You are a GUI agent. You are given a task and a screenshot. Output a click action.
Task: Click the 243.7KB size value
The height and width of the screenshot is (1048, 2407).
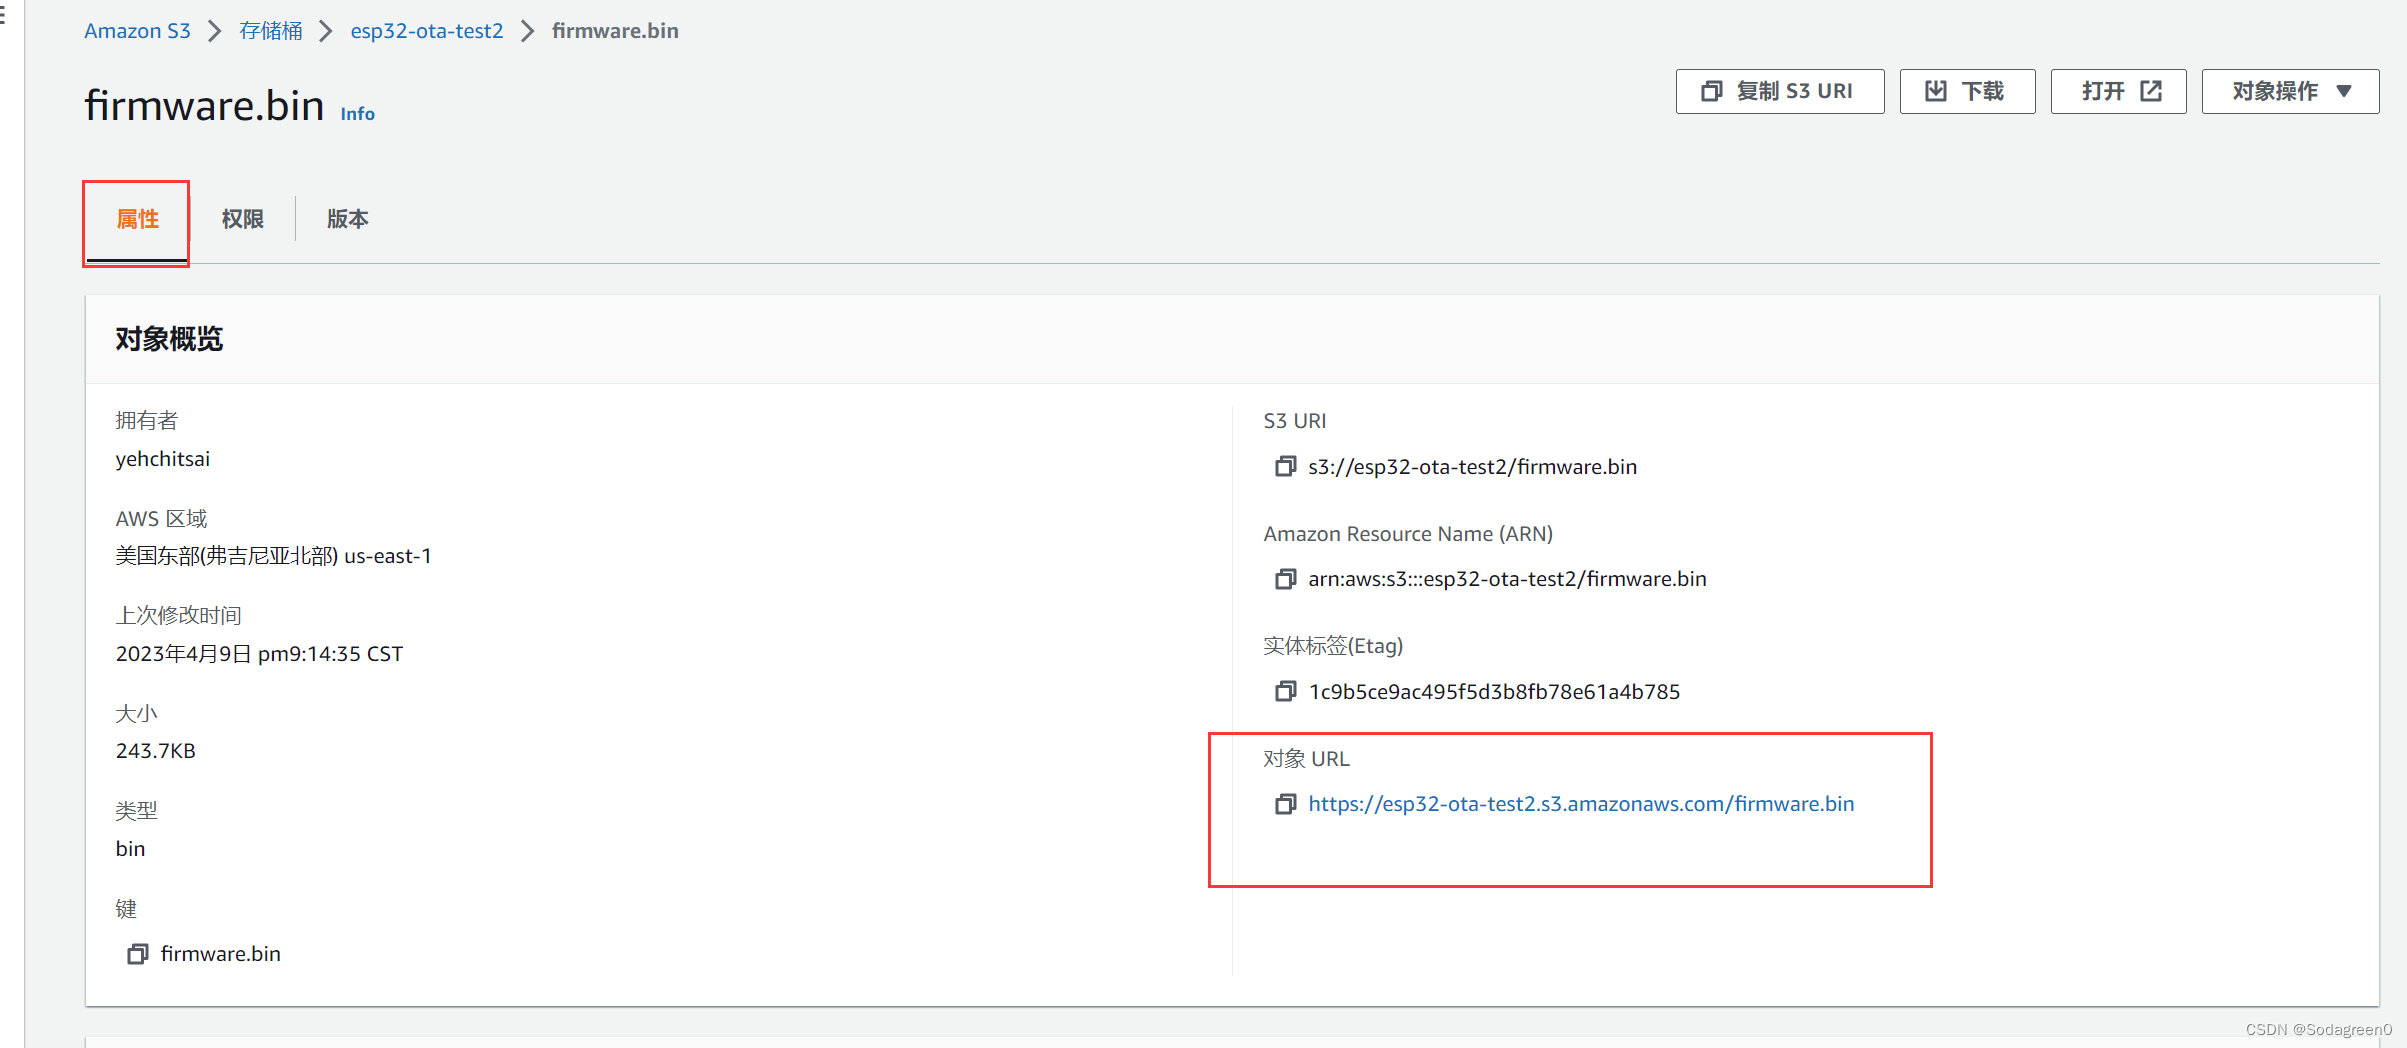pos(156,751)
